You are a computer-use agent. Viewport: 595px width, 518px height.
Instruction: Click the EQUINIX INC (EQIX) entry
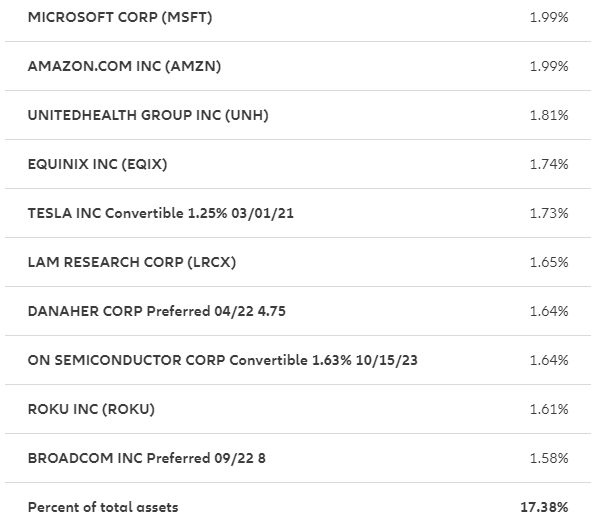[98, 164]
